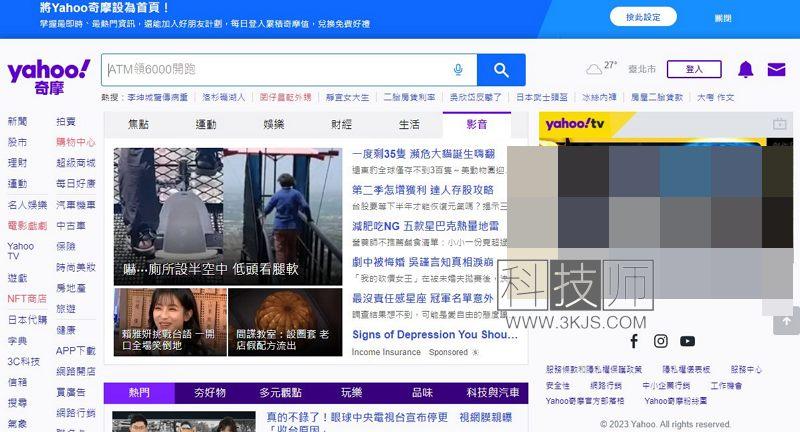Open the mail envelope icon
Screen dimensions: 800x432
(776, 69)
